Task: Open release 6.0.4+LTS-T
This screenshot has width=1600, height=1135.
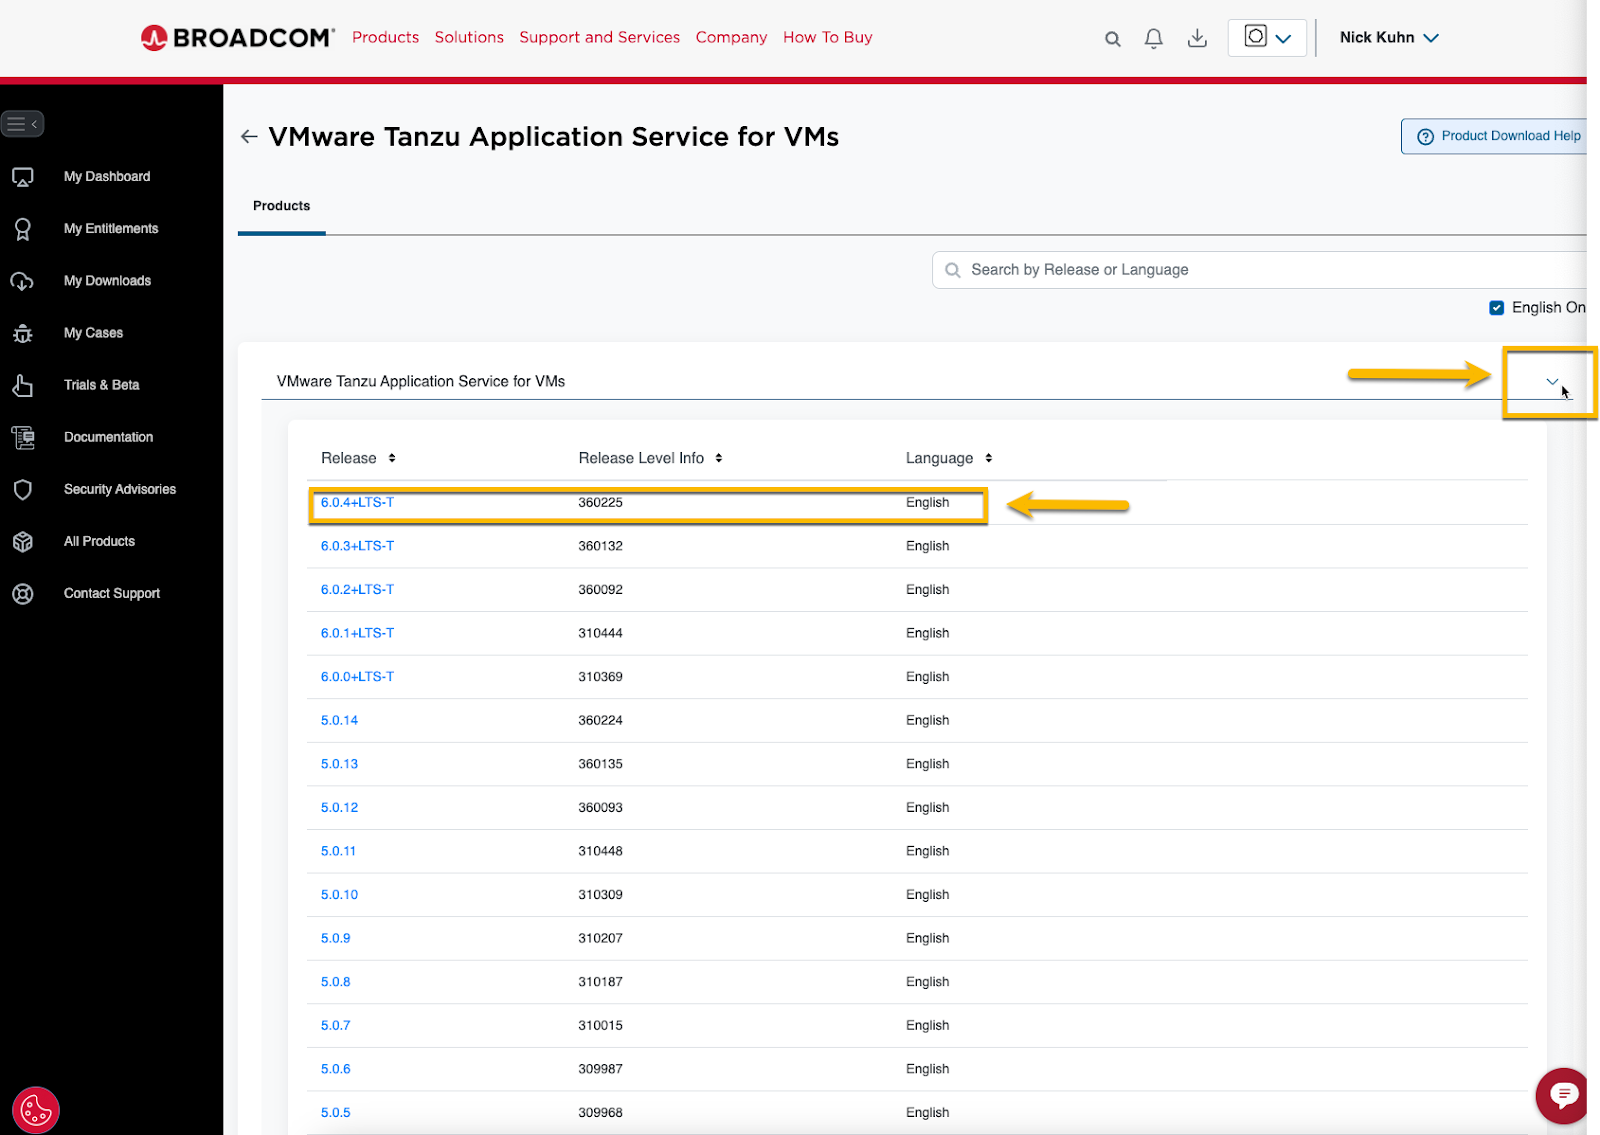Action: [357, 503]
